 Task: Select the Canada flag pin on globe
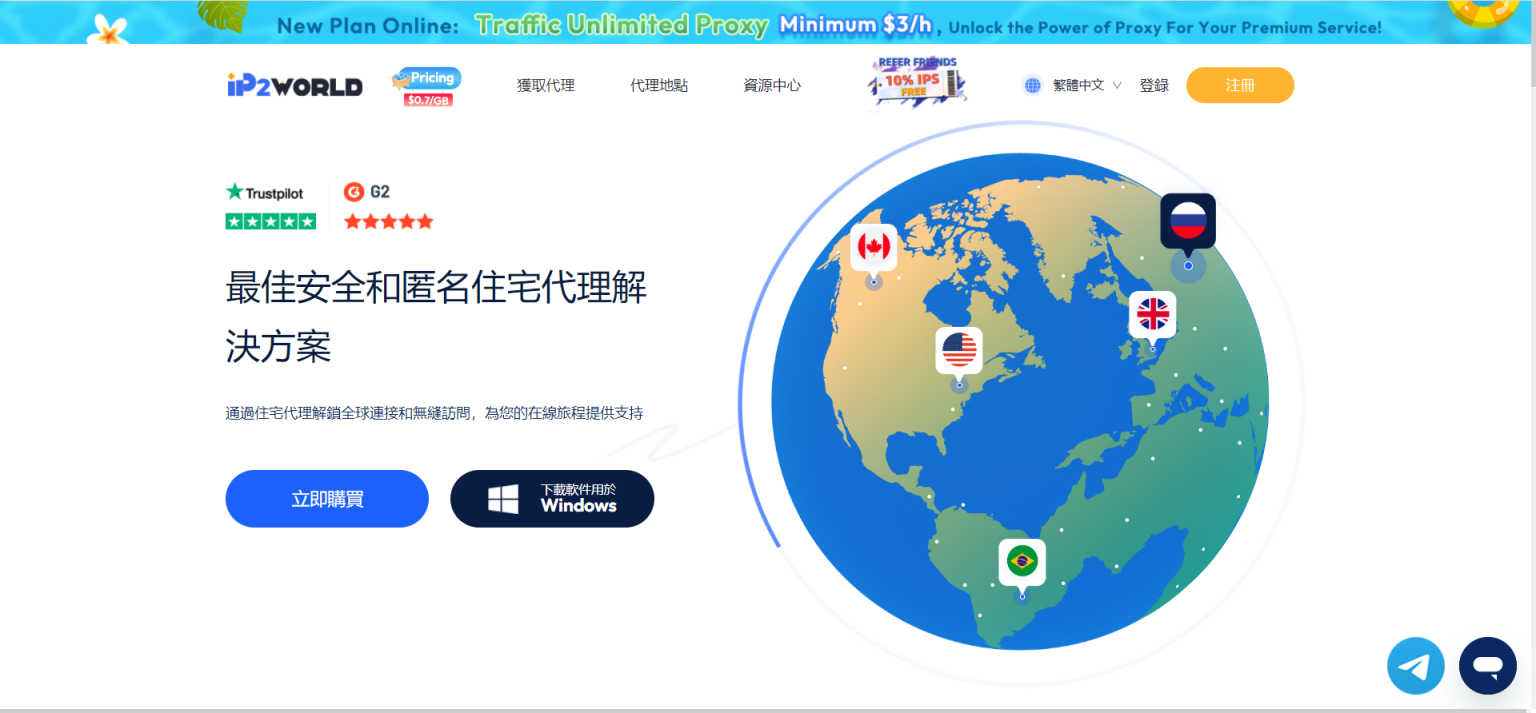click(874, 247)
